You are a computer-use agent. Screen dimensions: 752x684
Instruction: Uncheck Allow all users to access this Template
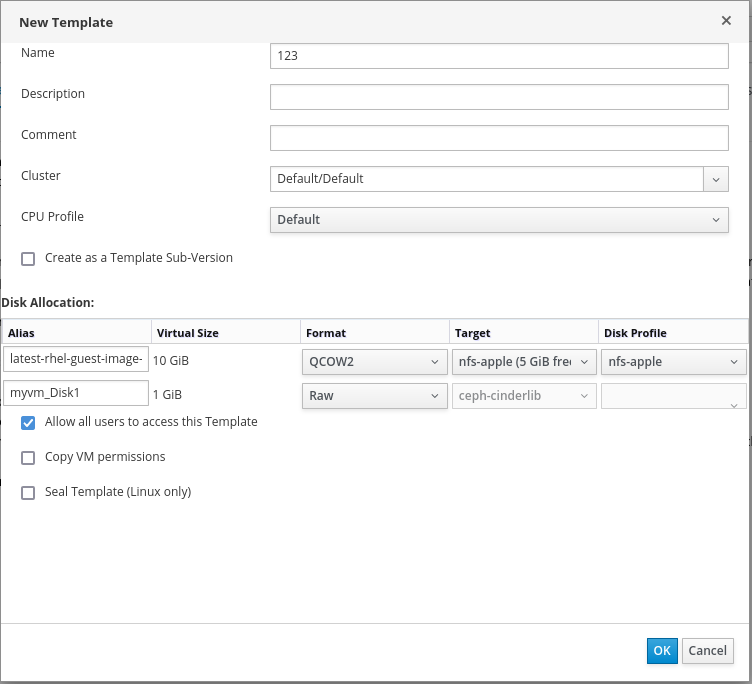click(28, 423)
